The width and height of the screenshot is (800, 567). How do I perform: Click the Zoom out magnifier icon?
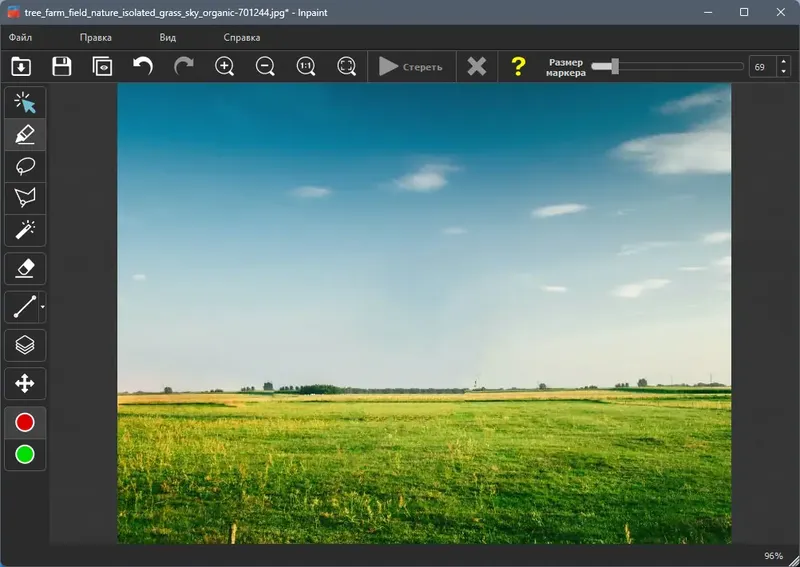click(x=265, y=67)
